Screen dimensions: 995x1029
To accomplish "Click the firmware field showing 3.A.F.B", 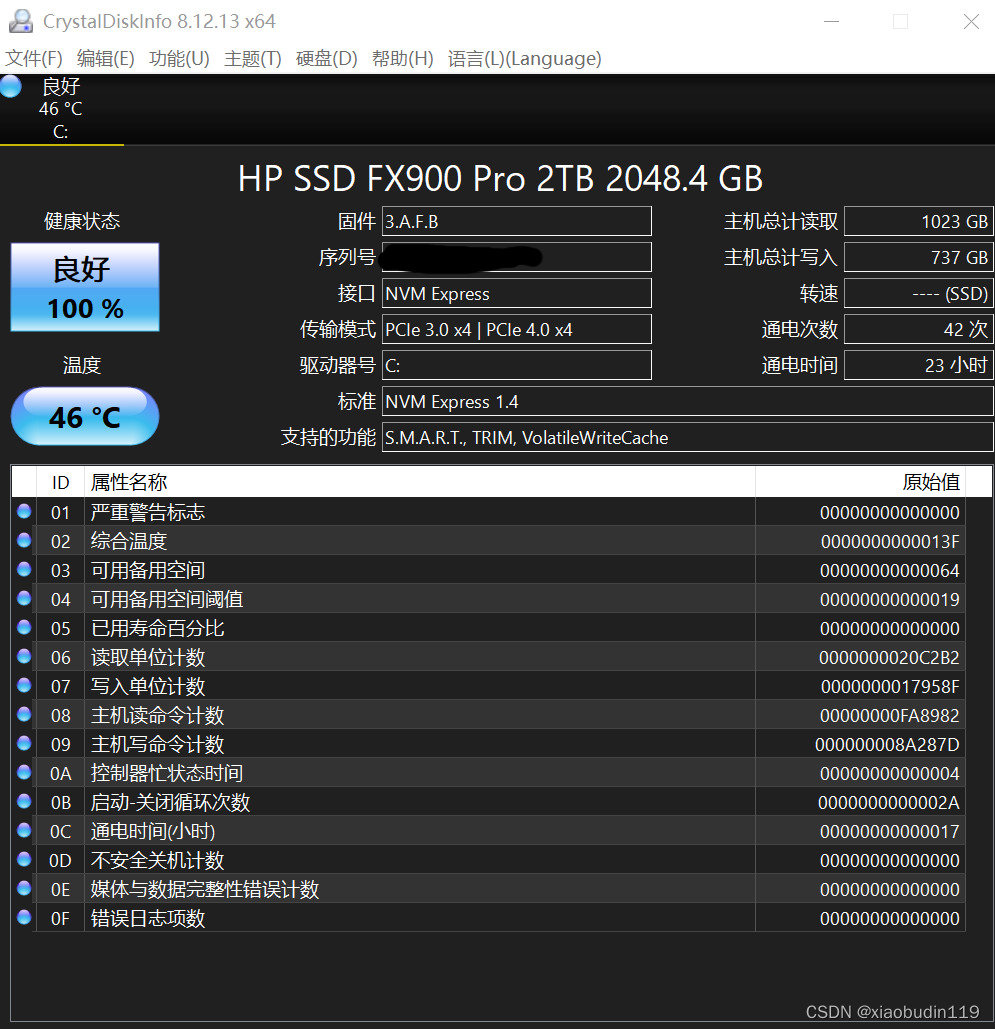I will click(517, 221).
